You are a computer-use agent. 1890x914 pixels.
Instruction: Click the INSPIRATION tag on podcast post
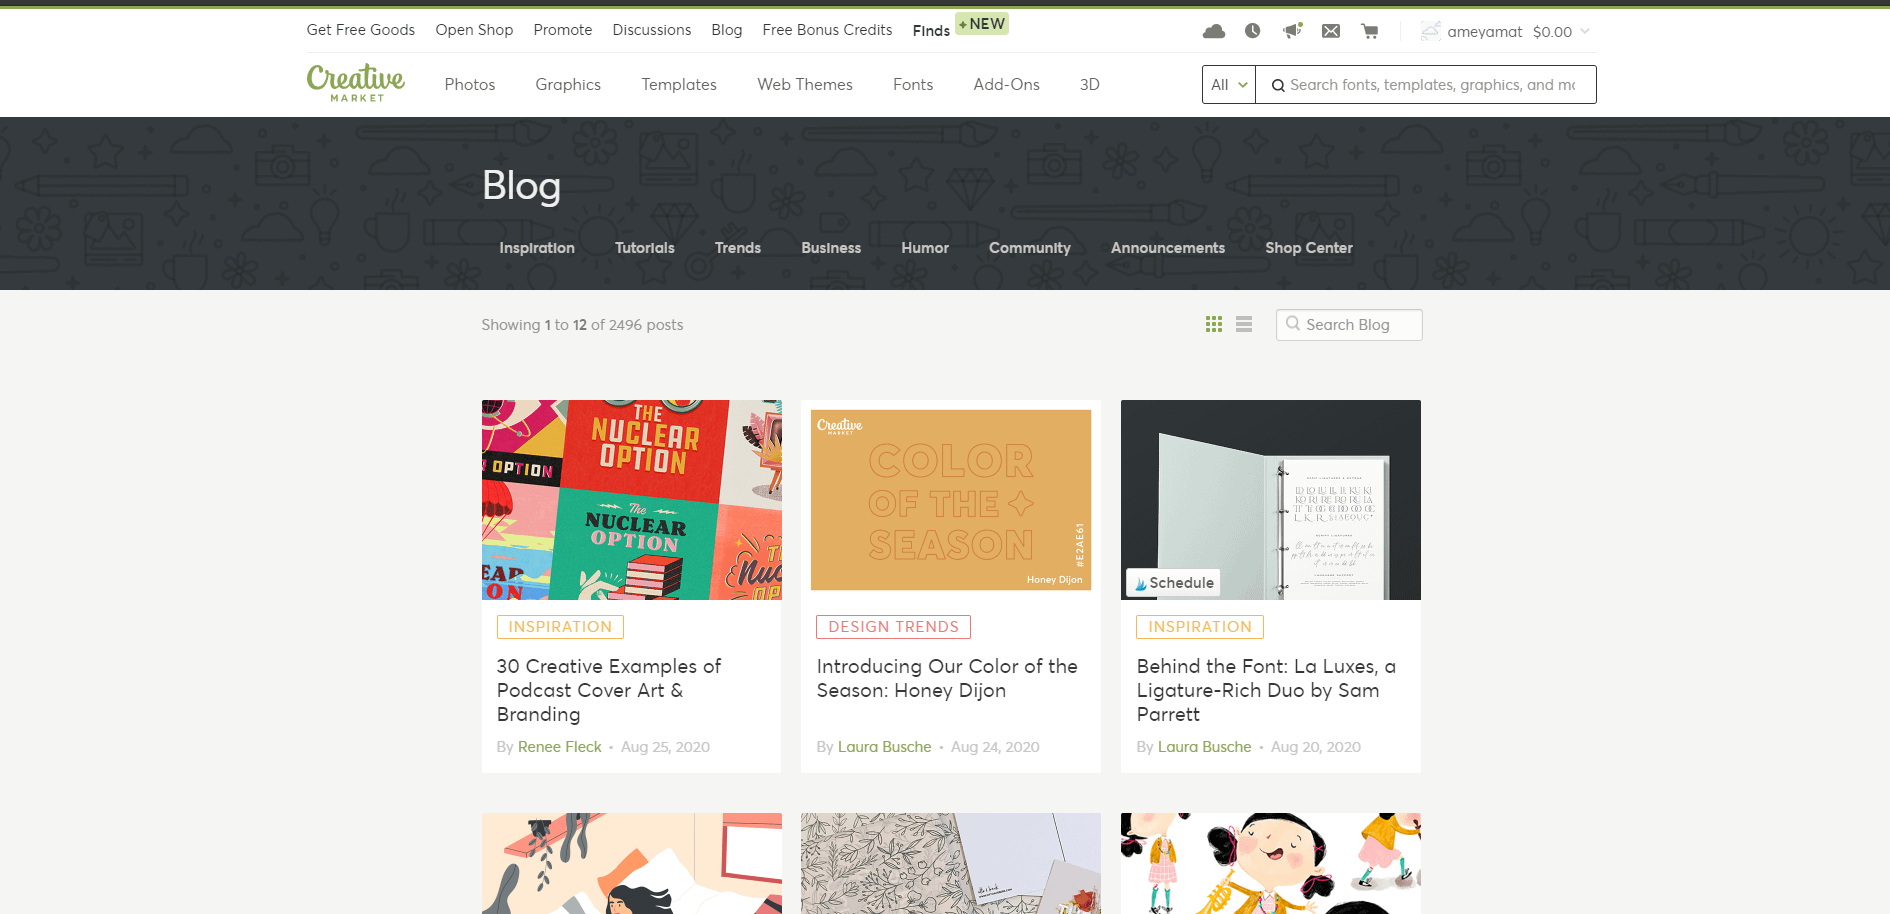pyautogui.click(x=560, y=627)
